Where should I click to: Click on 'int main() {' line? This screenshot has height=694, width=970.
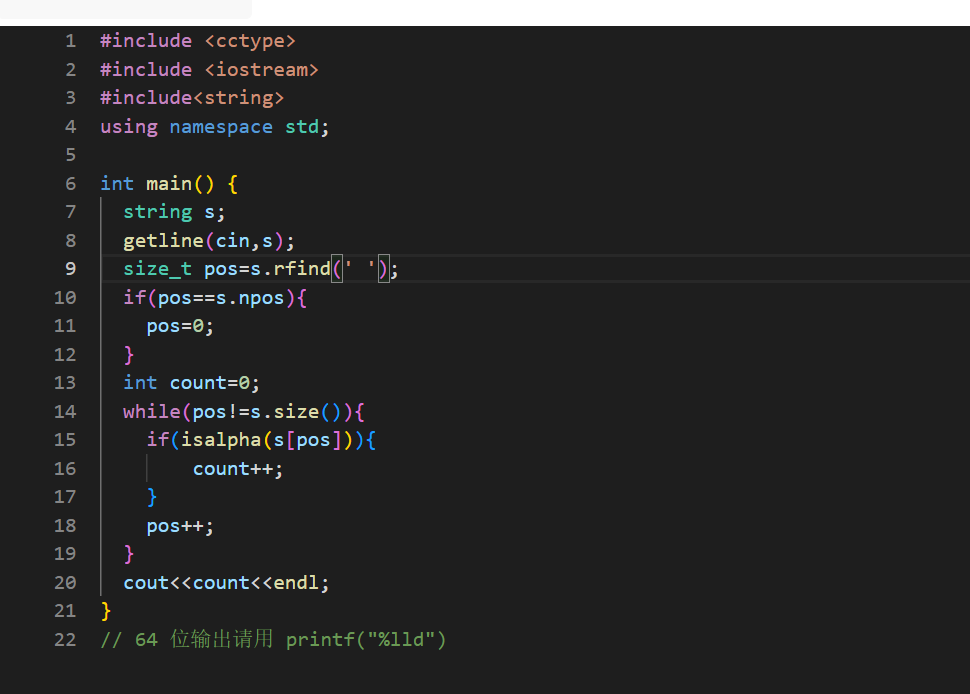click(x=169, y=183)
